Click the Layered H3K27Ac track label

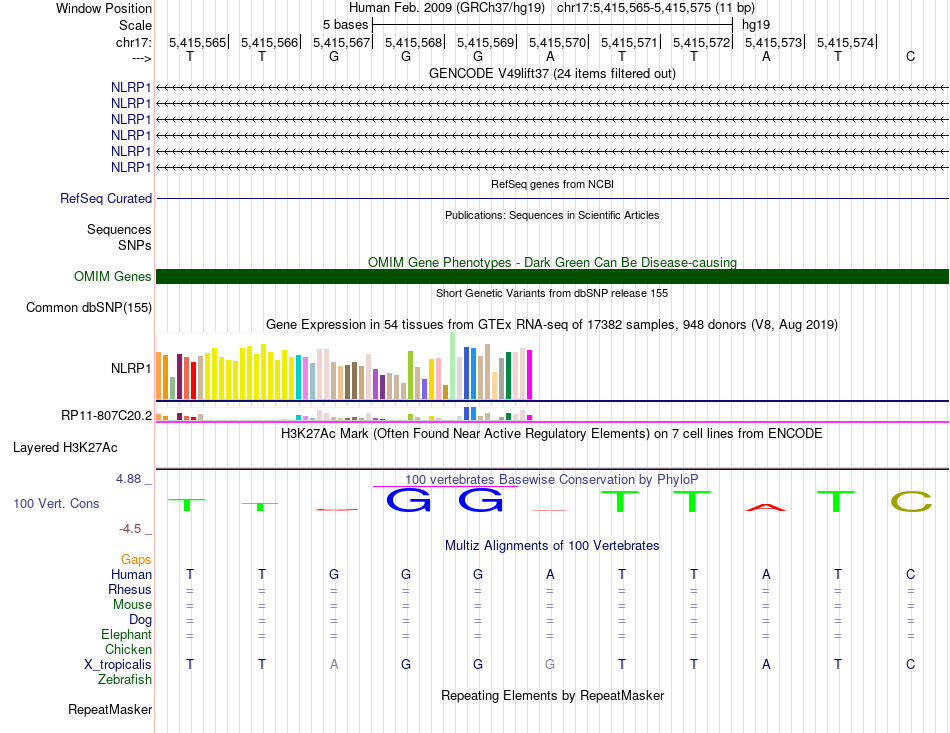(x=65, y=448)
